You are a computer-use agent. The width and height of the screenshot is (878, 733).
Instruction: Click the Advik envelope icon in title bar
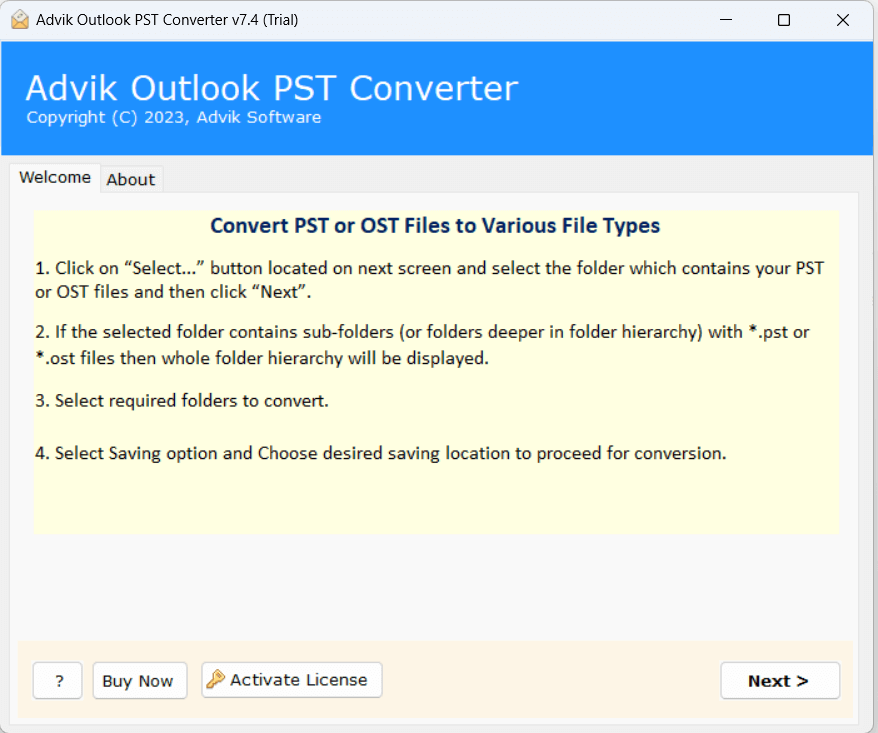pos(20,20)
